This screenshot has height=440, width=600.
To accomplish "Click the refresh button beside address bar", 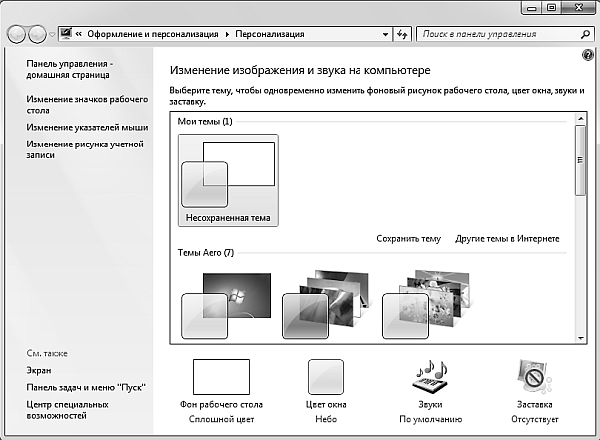I will tap(402, 34).
